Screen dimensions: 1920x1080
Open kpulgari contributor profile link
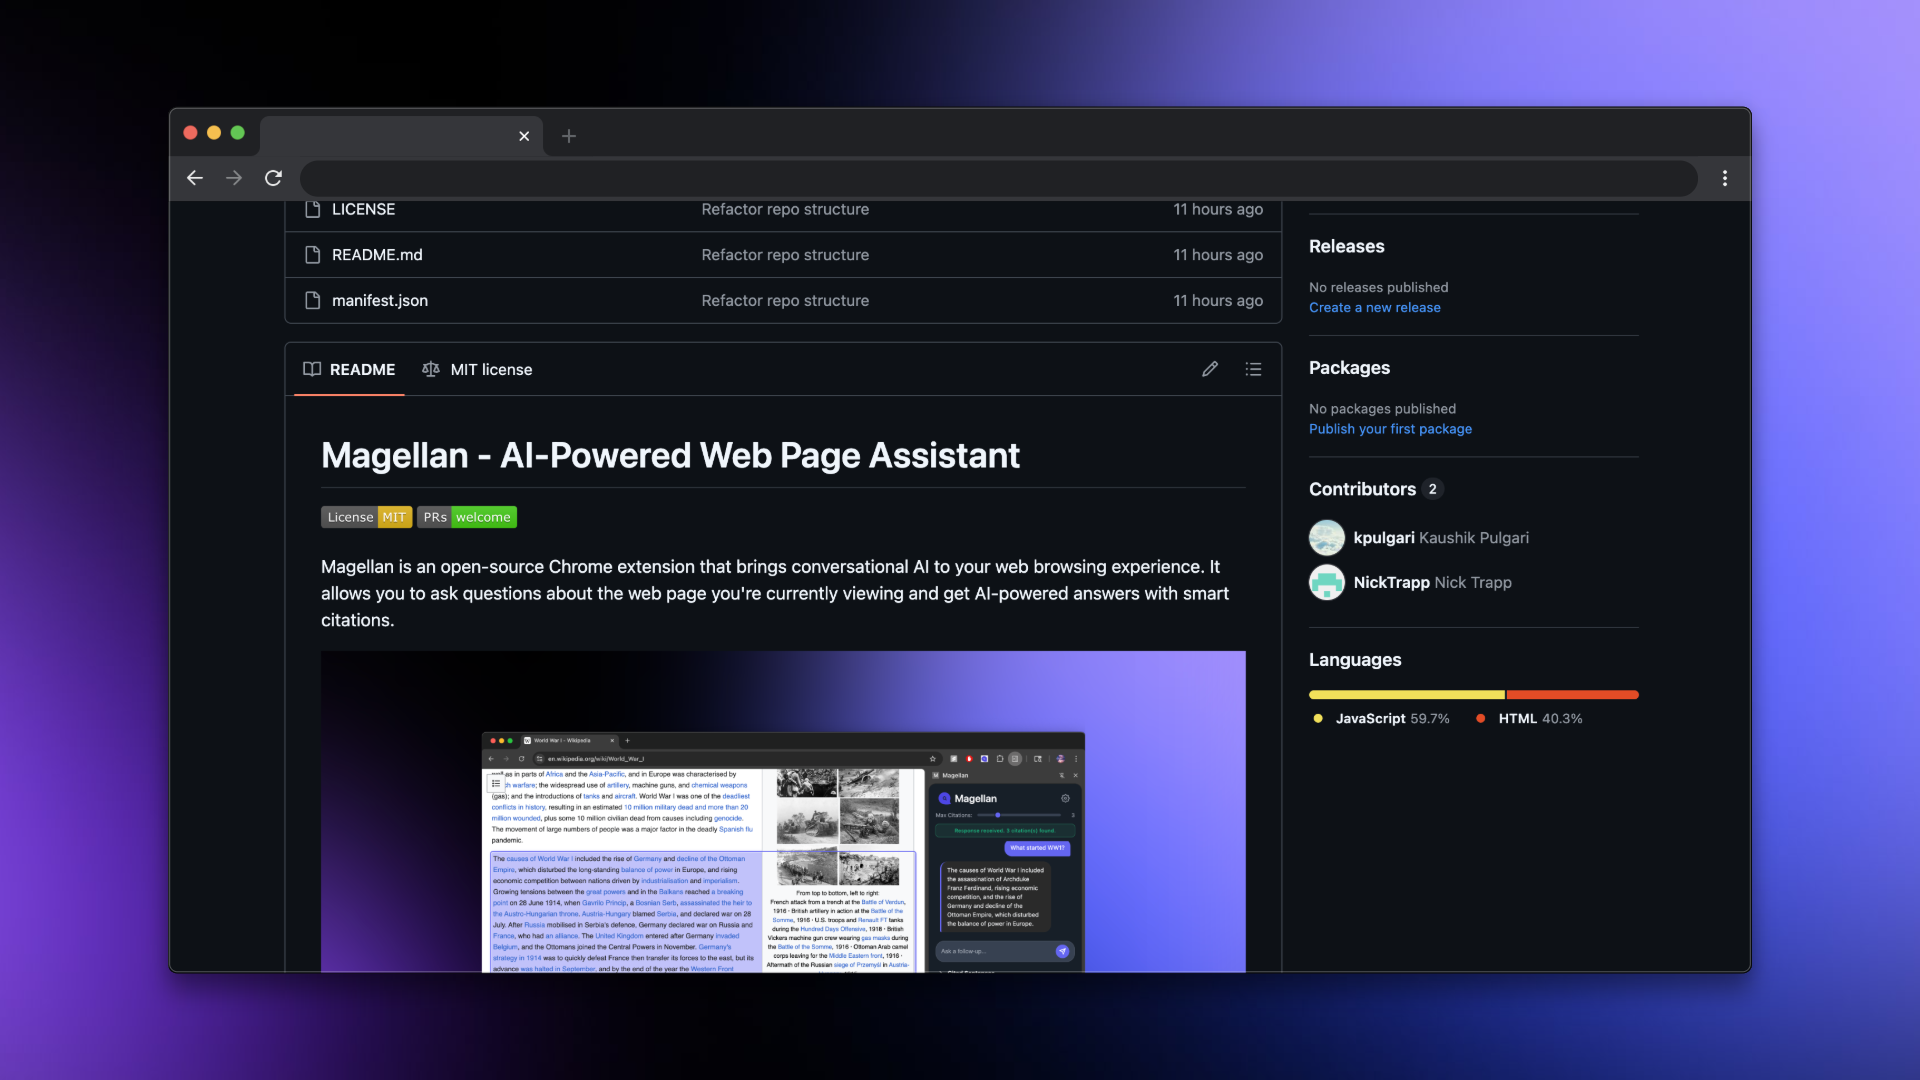(x=1441, y=538)
